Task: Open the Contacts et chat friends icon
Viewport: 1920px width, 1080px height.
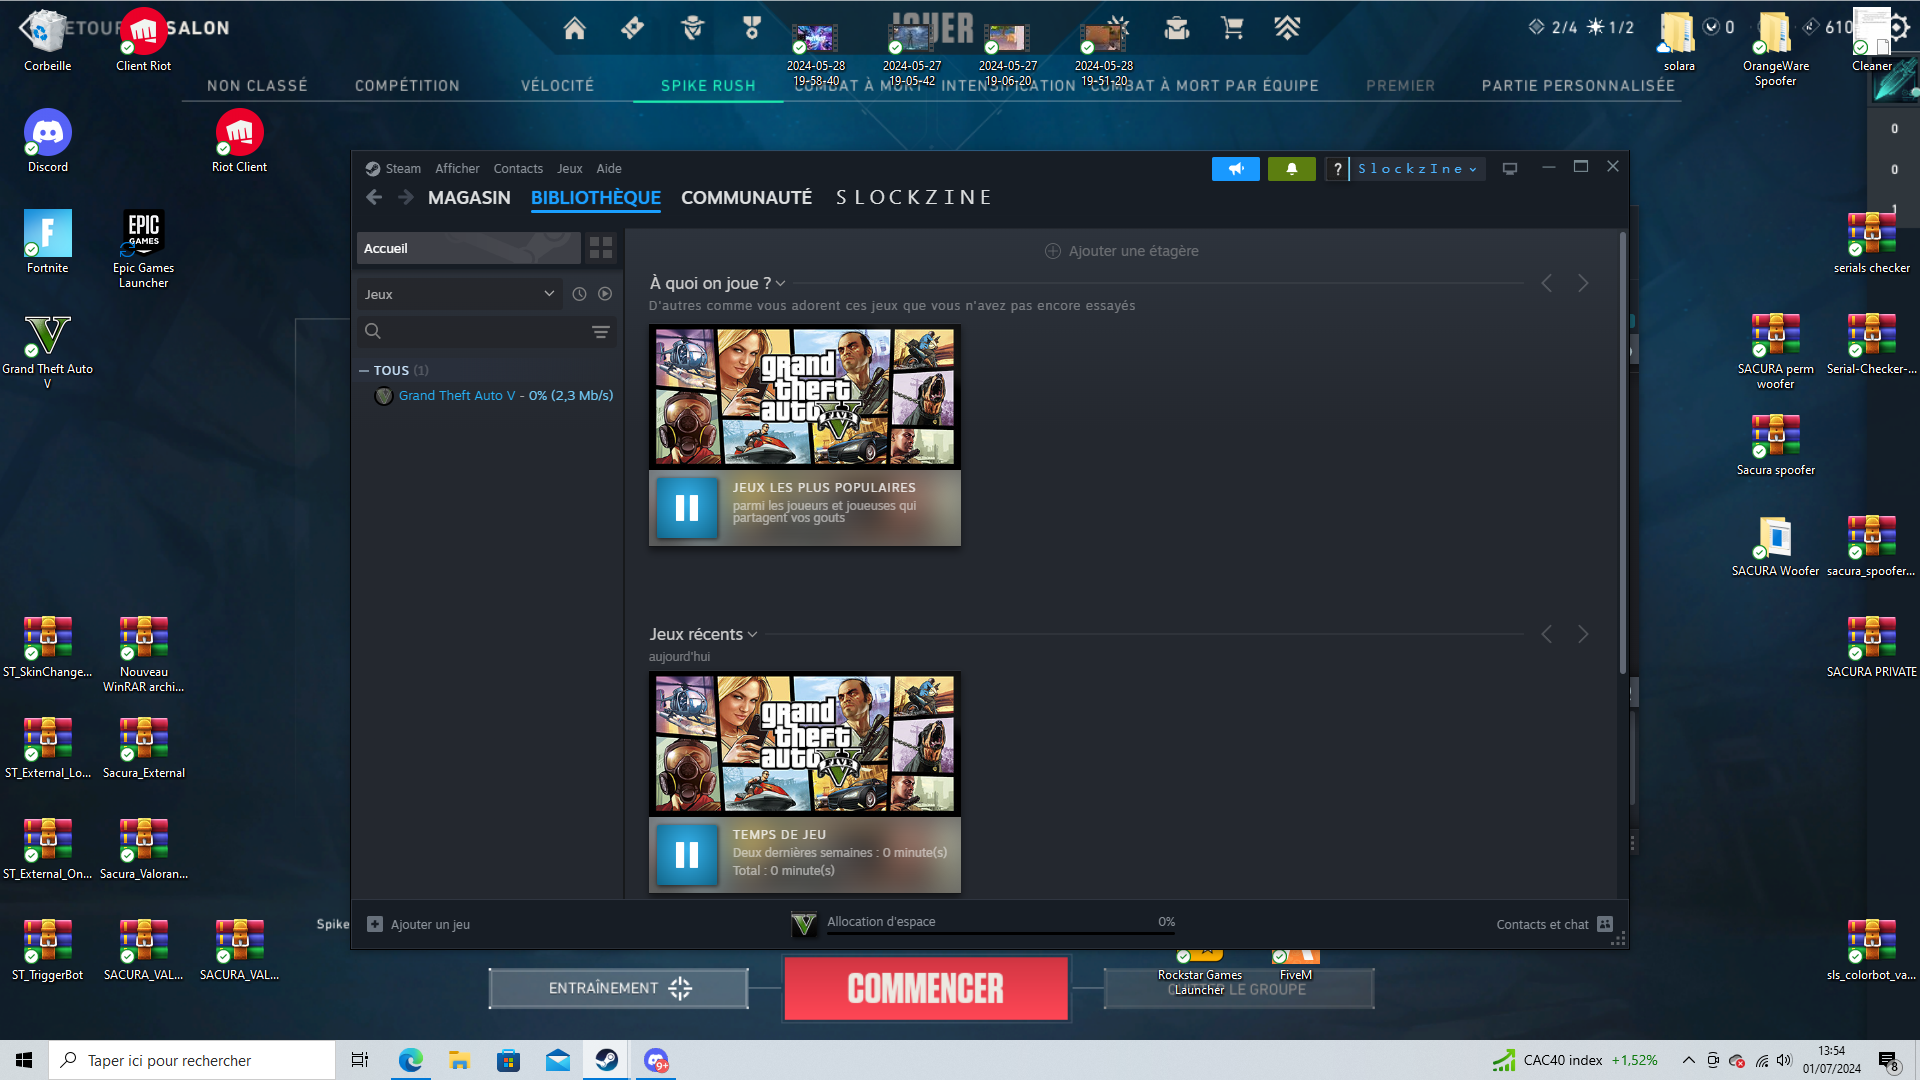Action: tap(1605, 924)
